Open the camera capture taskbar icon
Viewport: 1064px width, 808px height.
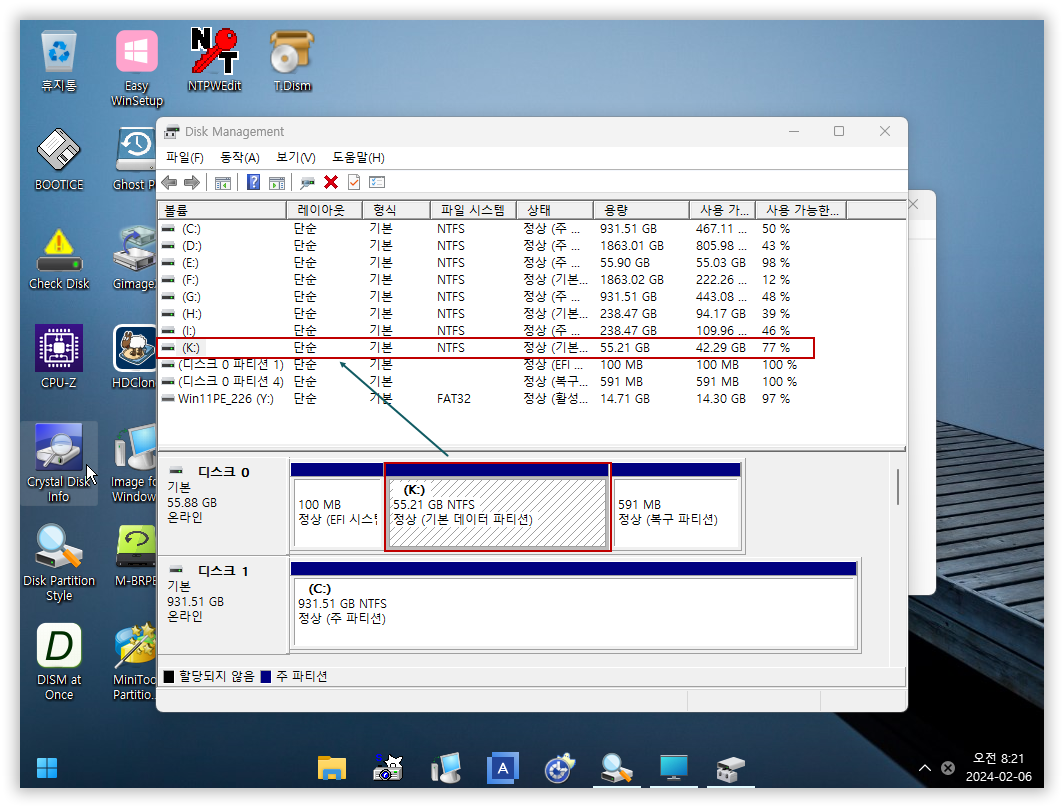388,768
